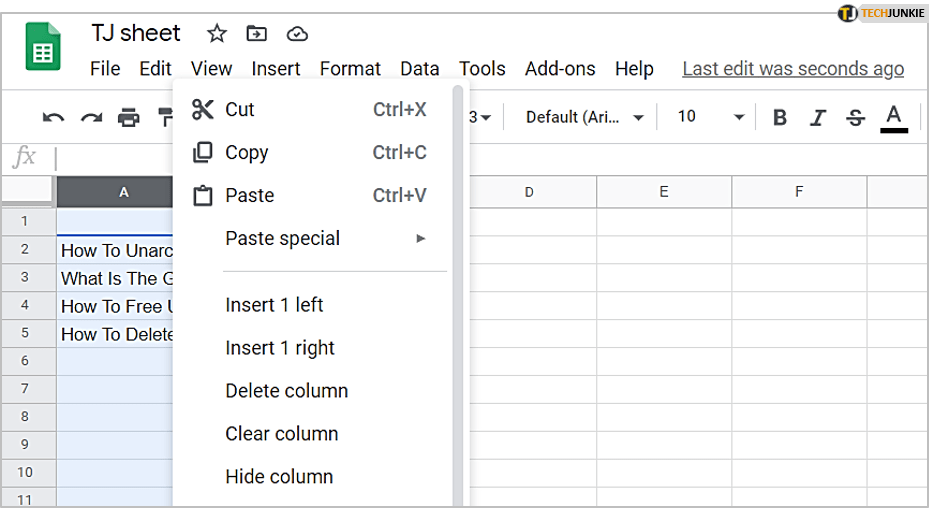Viewport: 933px width, 508px height.
Task: Toggle bold formatting
Action: point(780,118)
